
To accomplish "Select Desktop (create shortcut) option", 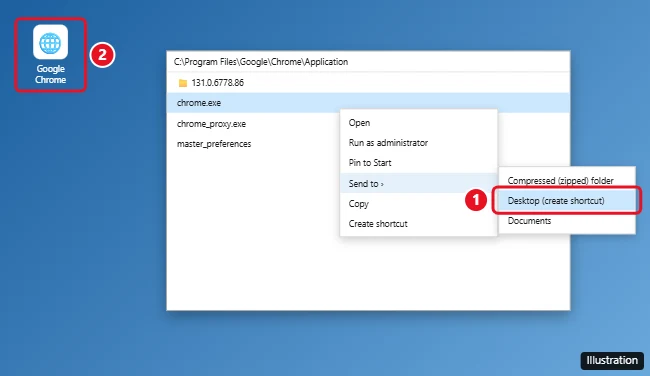I will tap(567, 201).
